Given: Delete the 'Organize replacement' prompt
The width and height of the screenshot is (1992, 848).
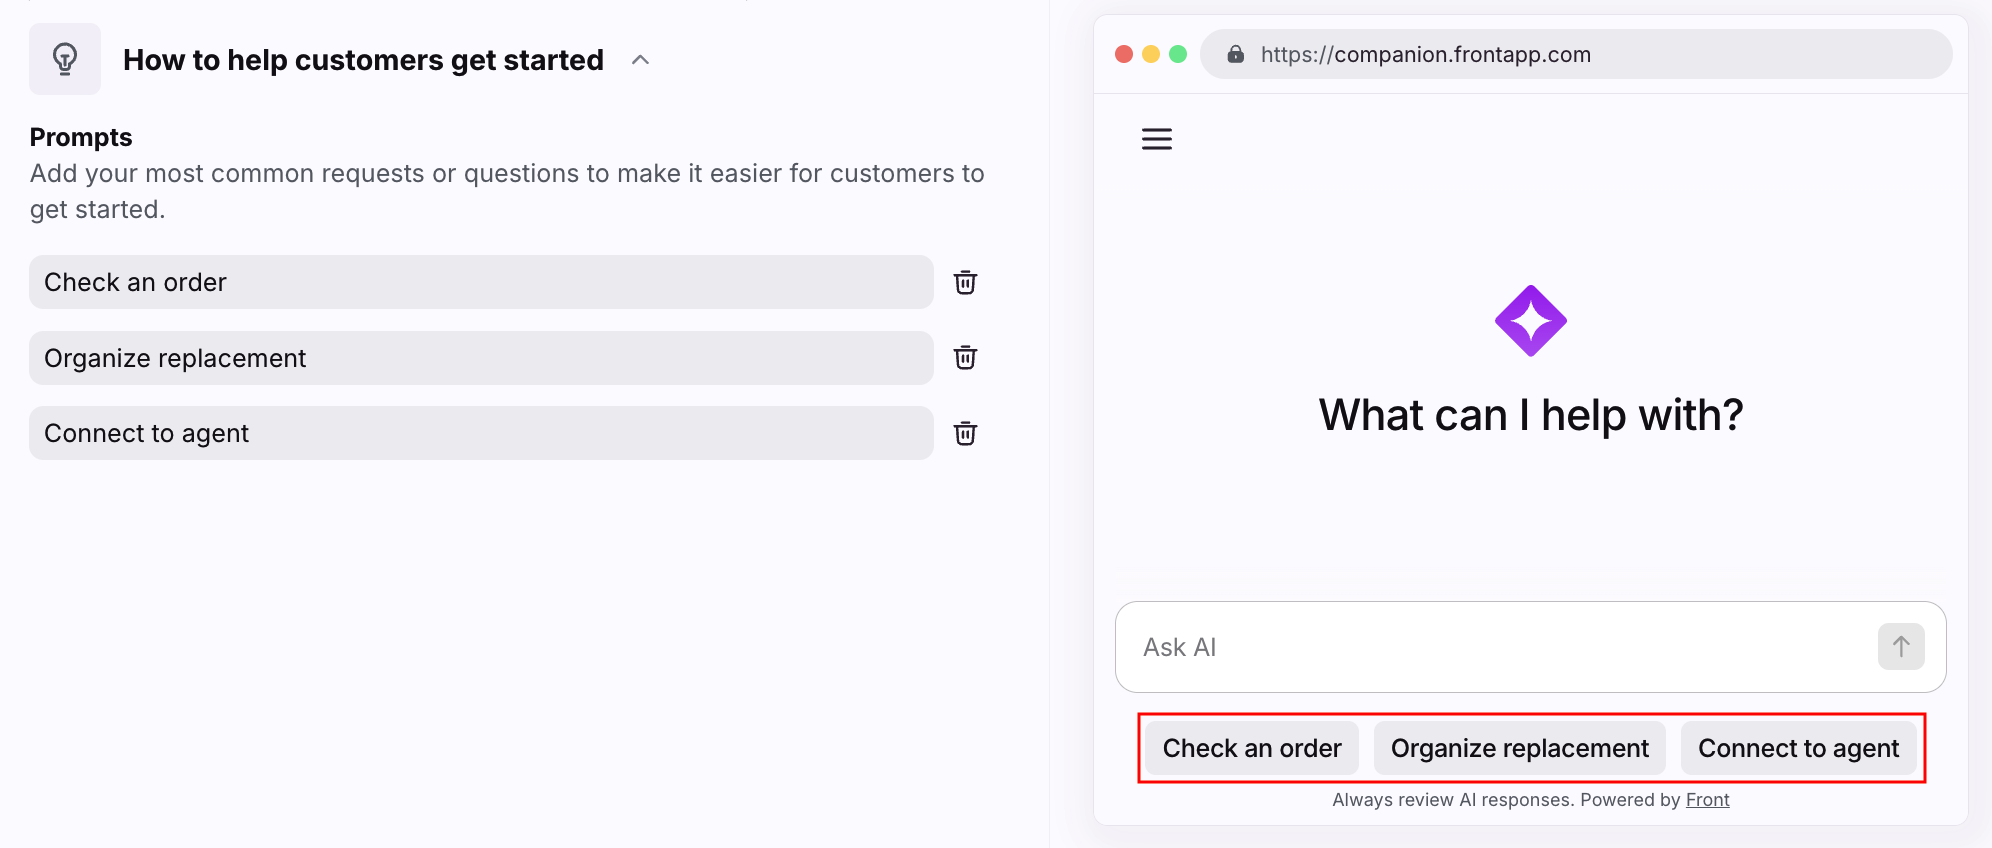Looking at the screenshot, I should point(965,358).
